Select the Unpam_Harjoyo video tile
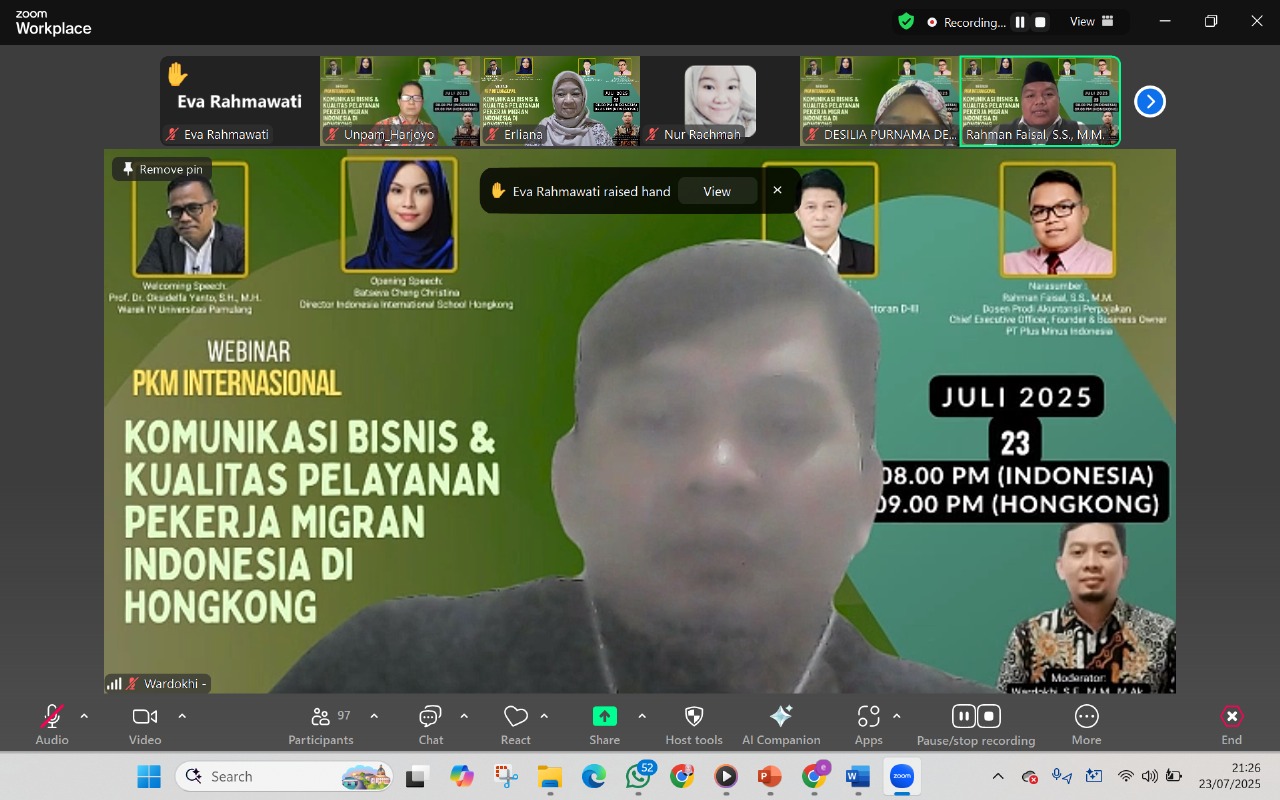The height and width of the screenshot is (800, 1280). coord(400,101)
